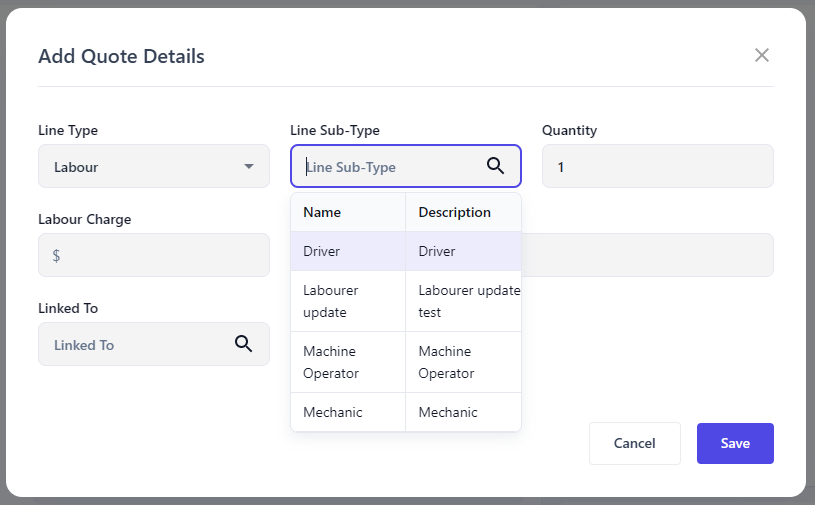The image size is (815, 505).
Task: Focus the Line Sub-Type search field
Action: 390,167
